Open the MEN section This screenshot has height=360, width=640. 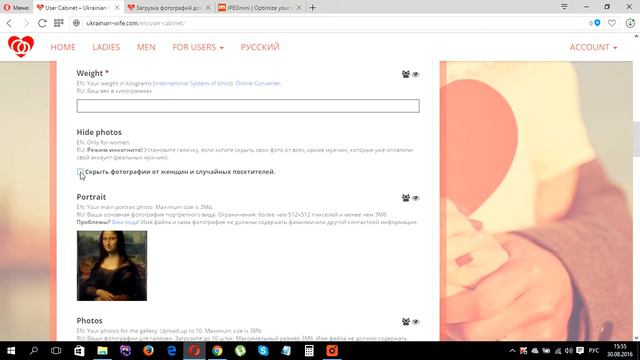(x=146, y=47)
